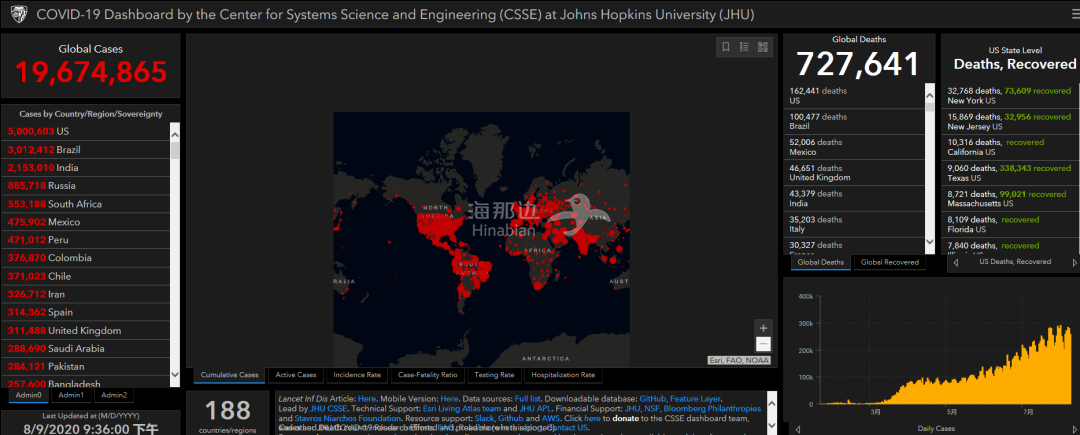Go to next US state panel view
This screenshot has height=435, width=1080.
1069,262
